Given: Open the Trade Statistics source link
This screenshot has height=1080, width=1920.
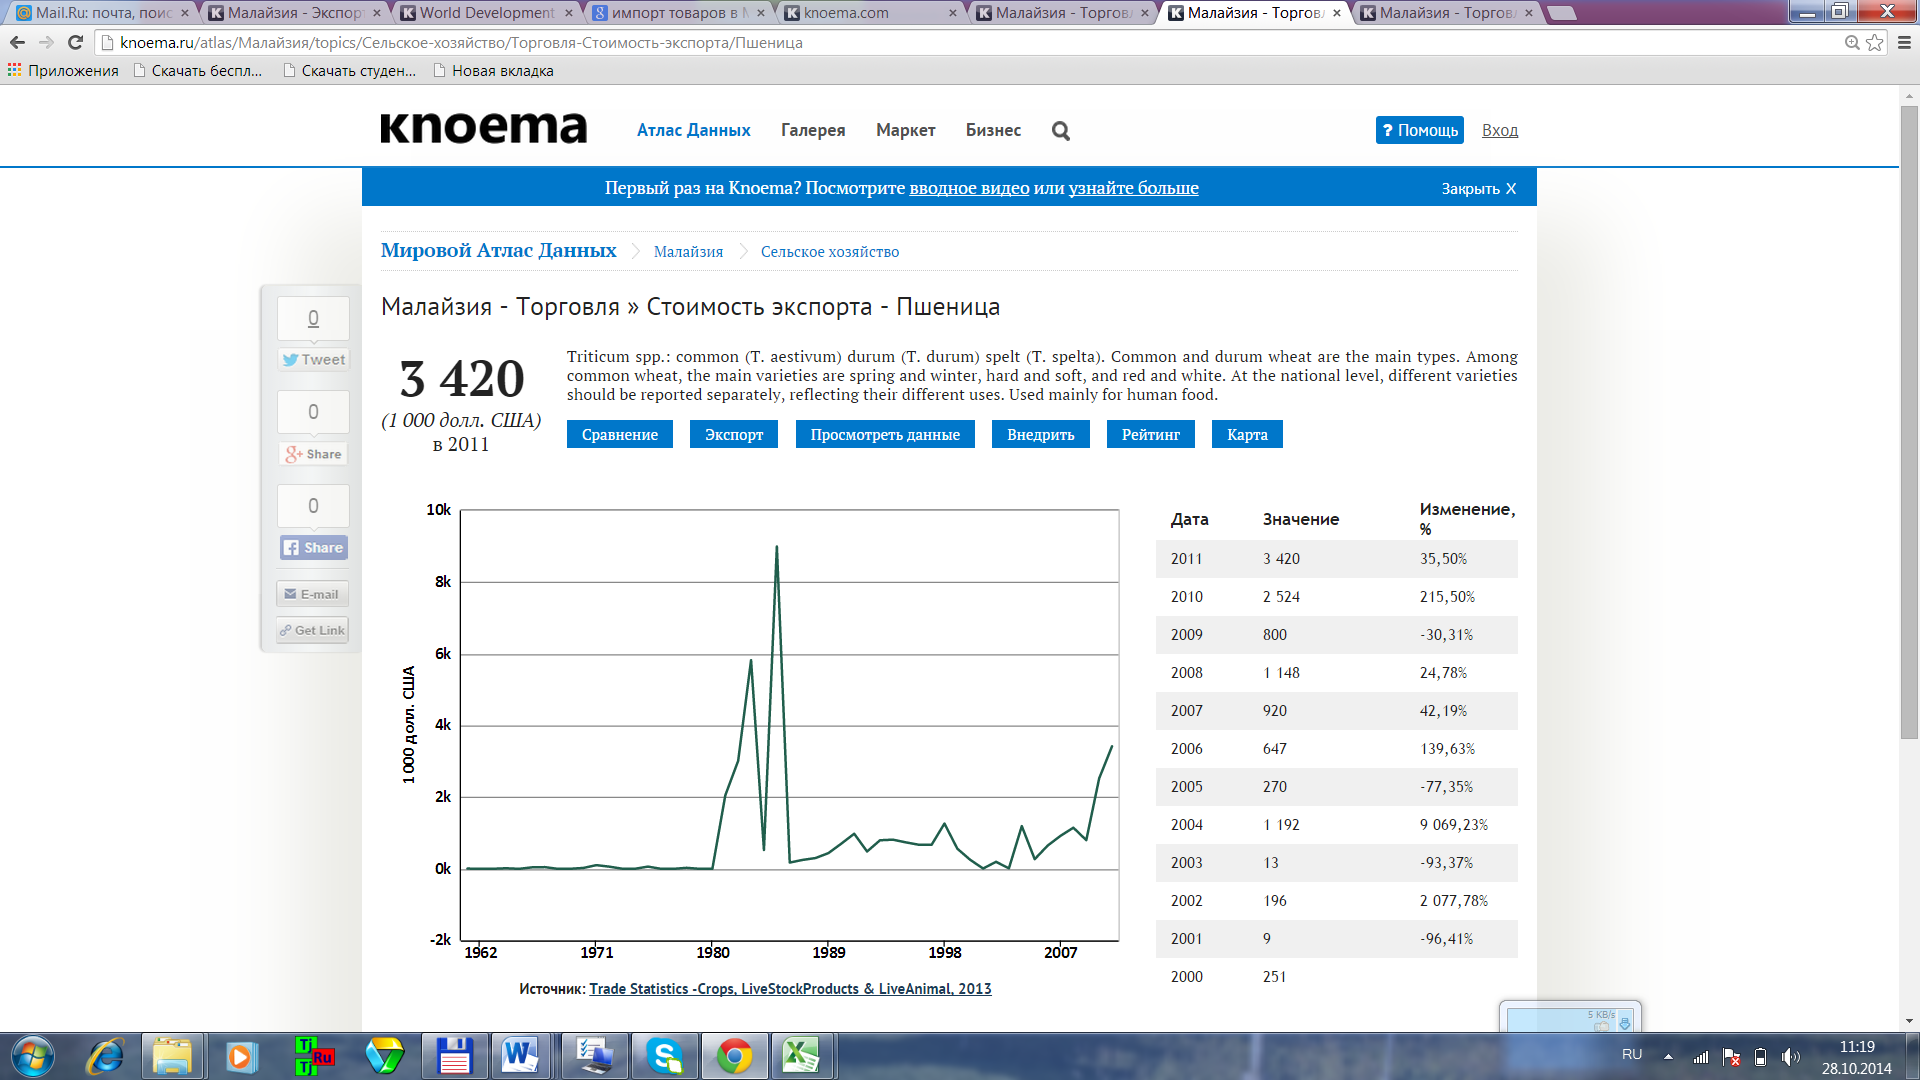Looking at the screenshot, I should click(x=790, y=989).
